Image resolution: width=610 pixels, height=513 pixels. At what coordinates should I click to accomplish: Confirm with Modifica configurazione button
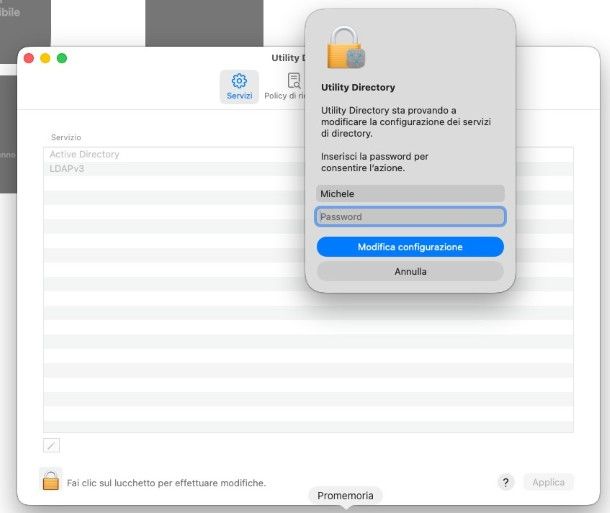click(x=410, y=246)
